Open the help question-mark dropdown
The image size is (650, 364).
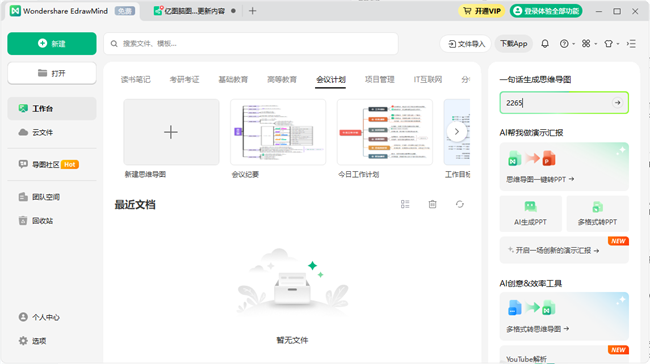coord(567,44)
